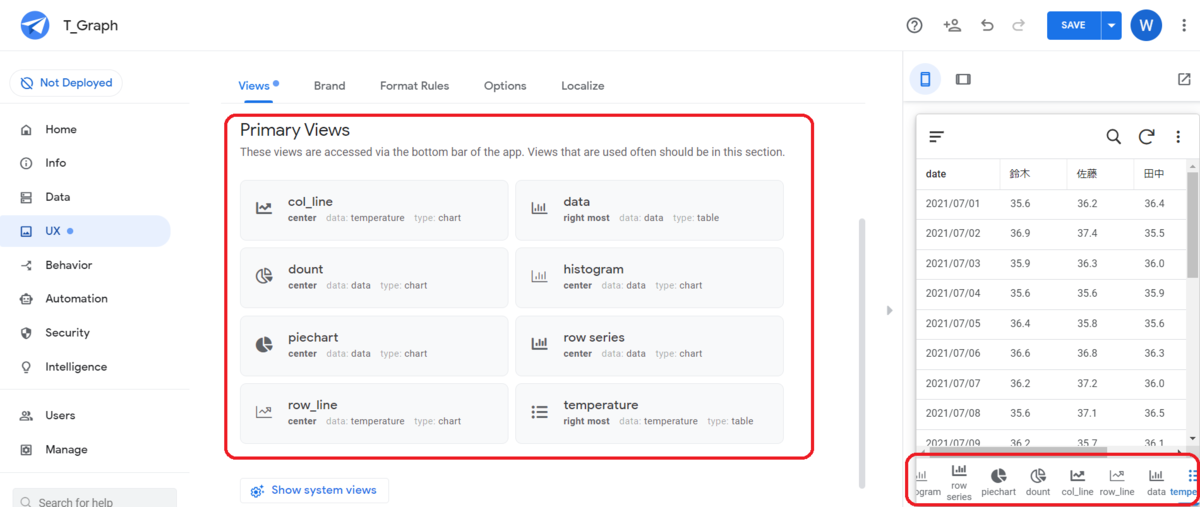Click the SAVE button
Screen dimensions: 1200x507
(x=1073, y=25)
